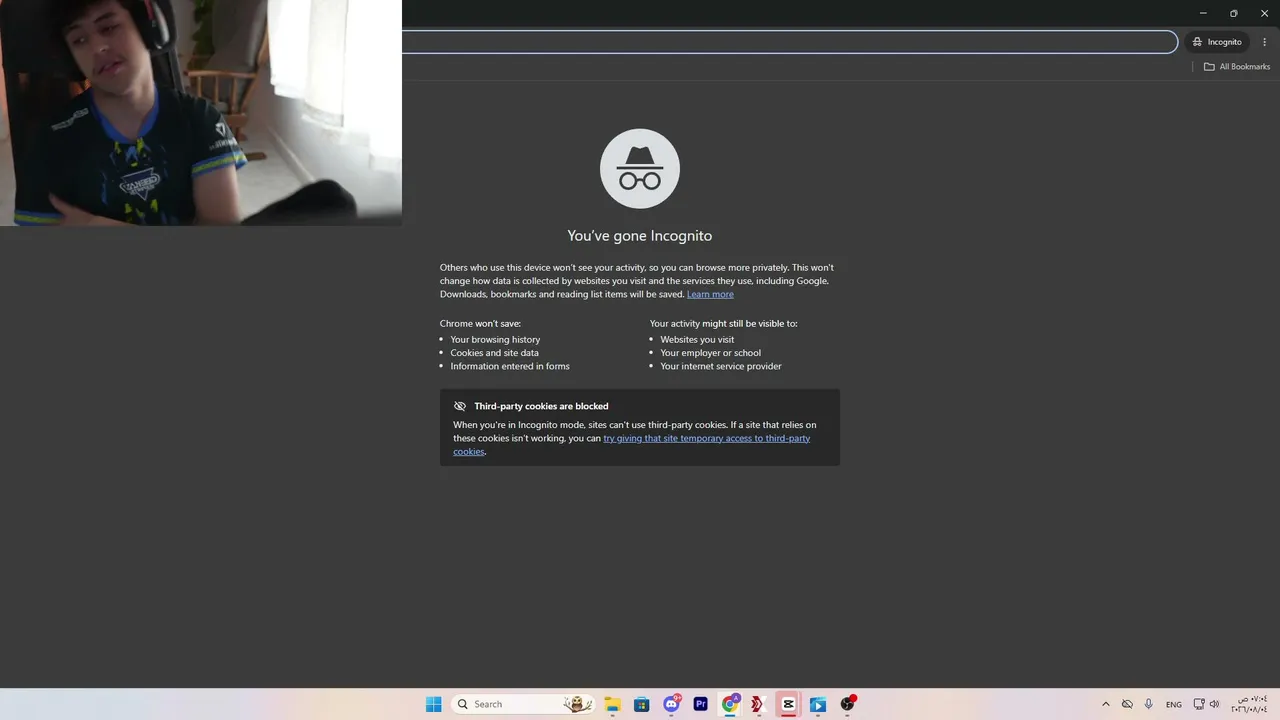Image resolution: width=1280 pixels, height=720 pixels.
Task: Click the microphone icon in the system tray
Action: [x=1149, y=704]
